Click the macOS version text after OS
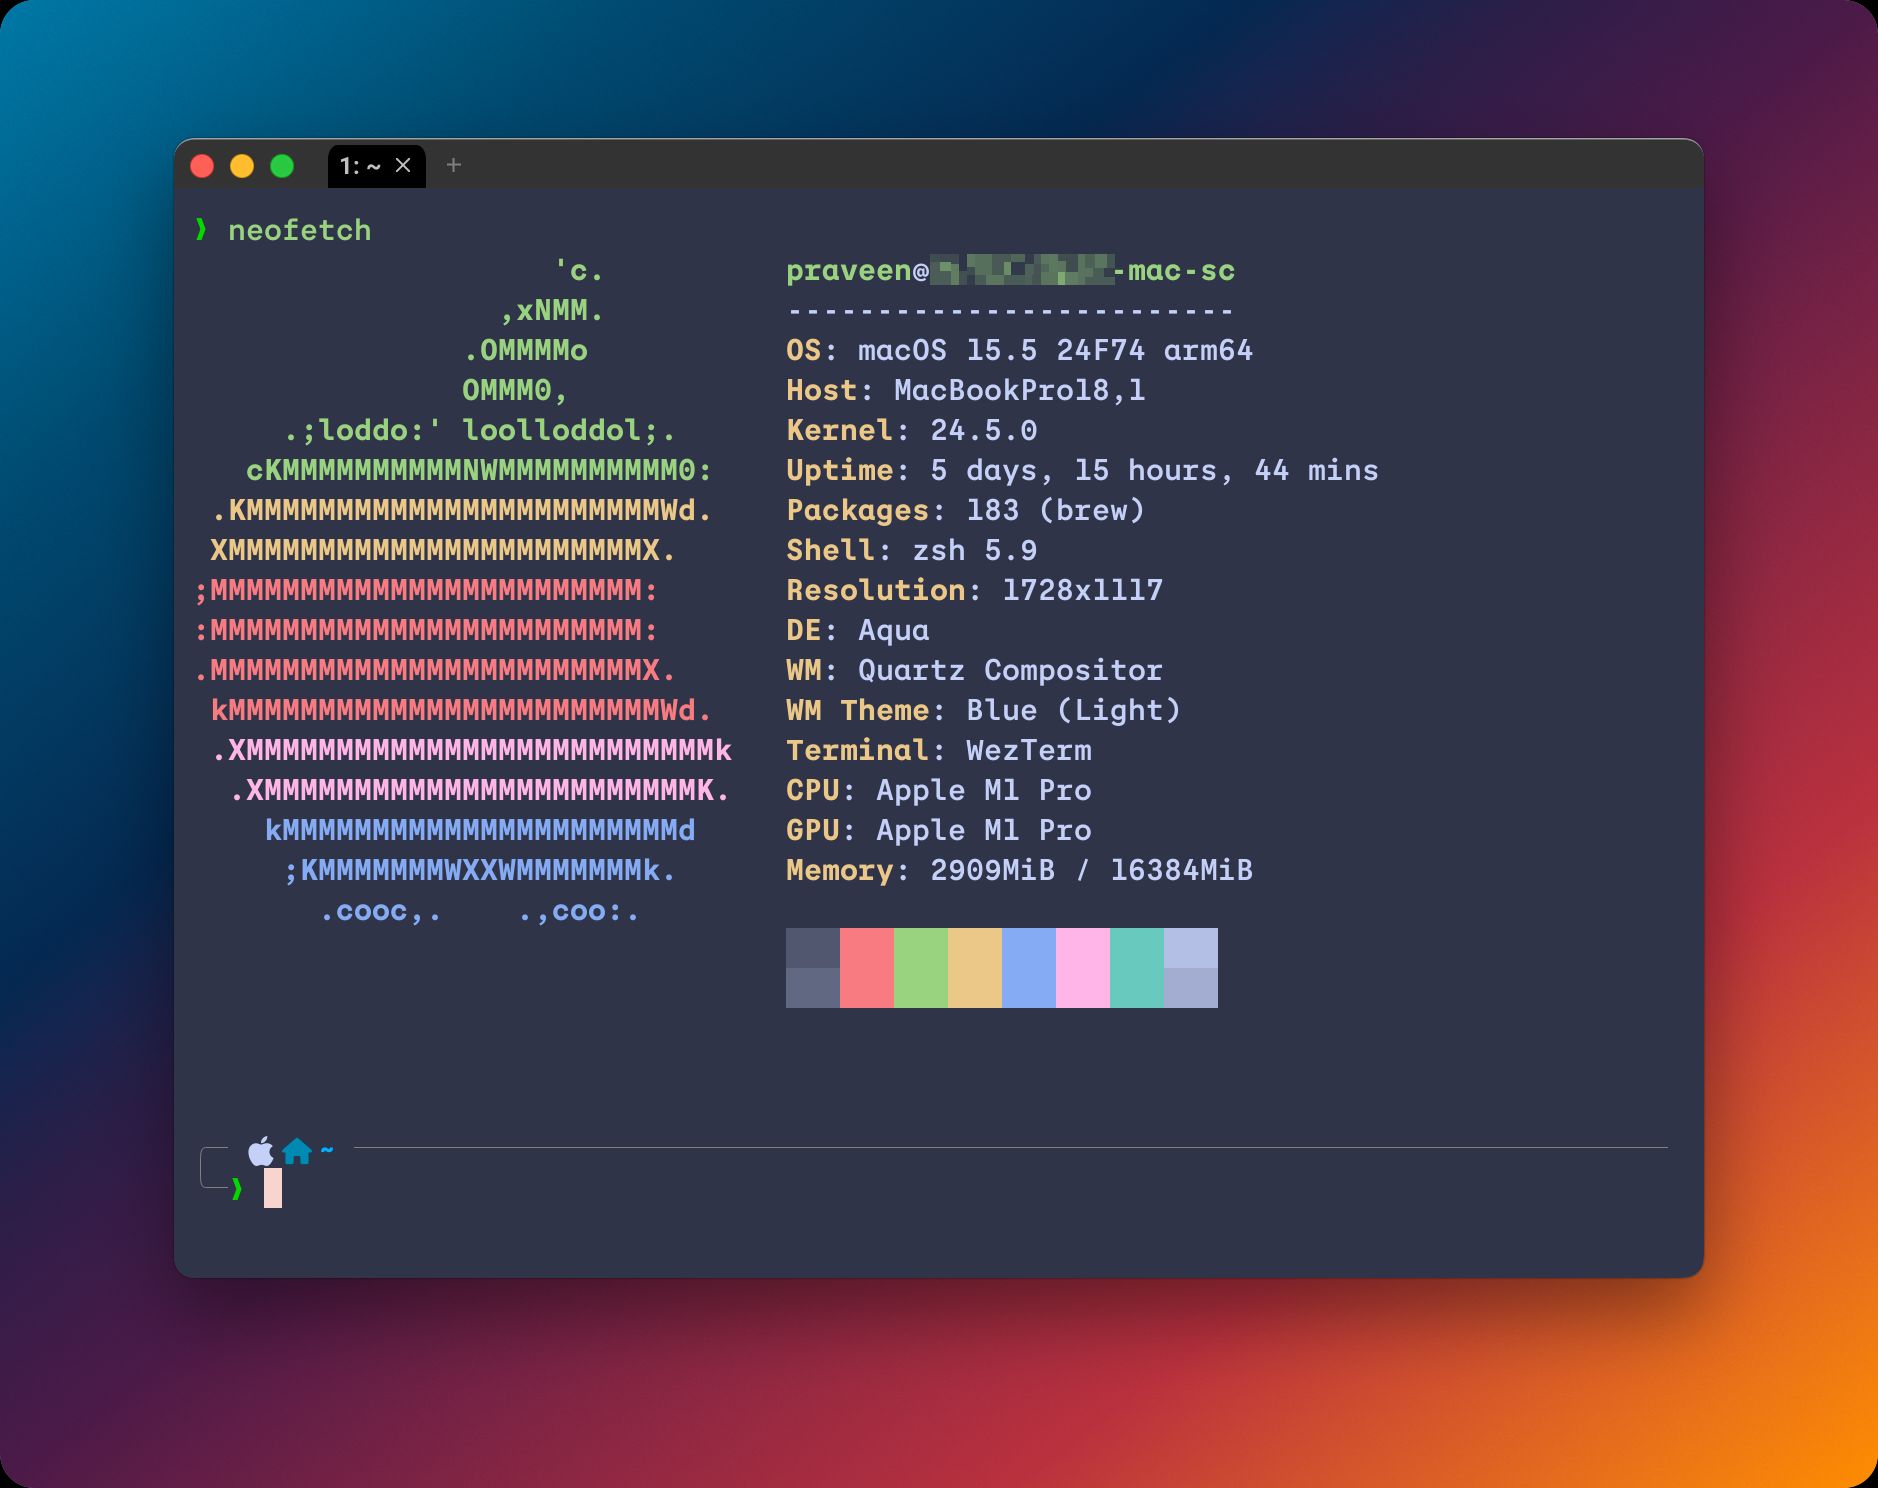 pos(1055,350)
